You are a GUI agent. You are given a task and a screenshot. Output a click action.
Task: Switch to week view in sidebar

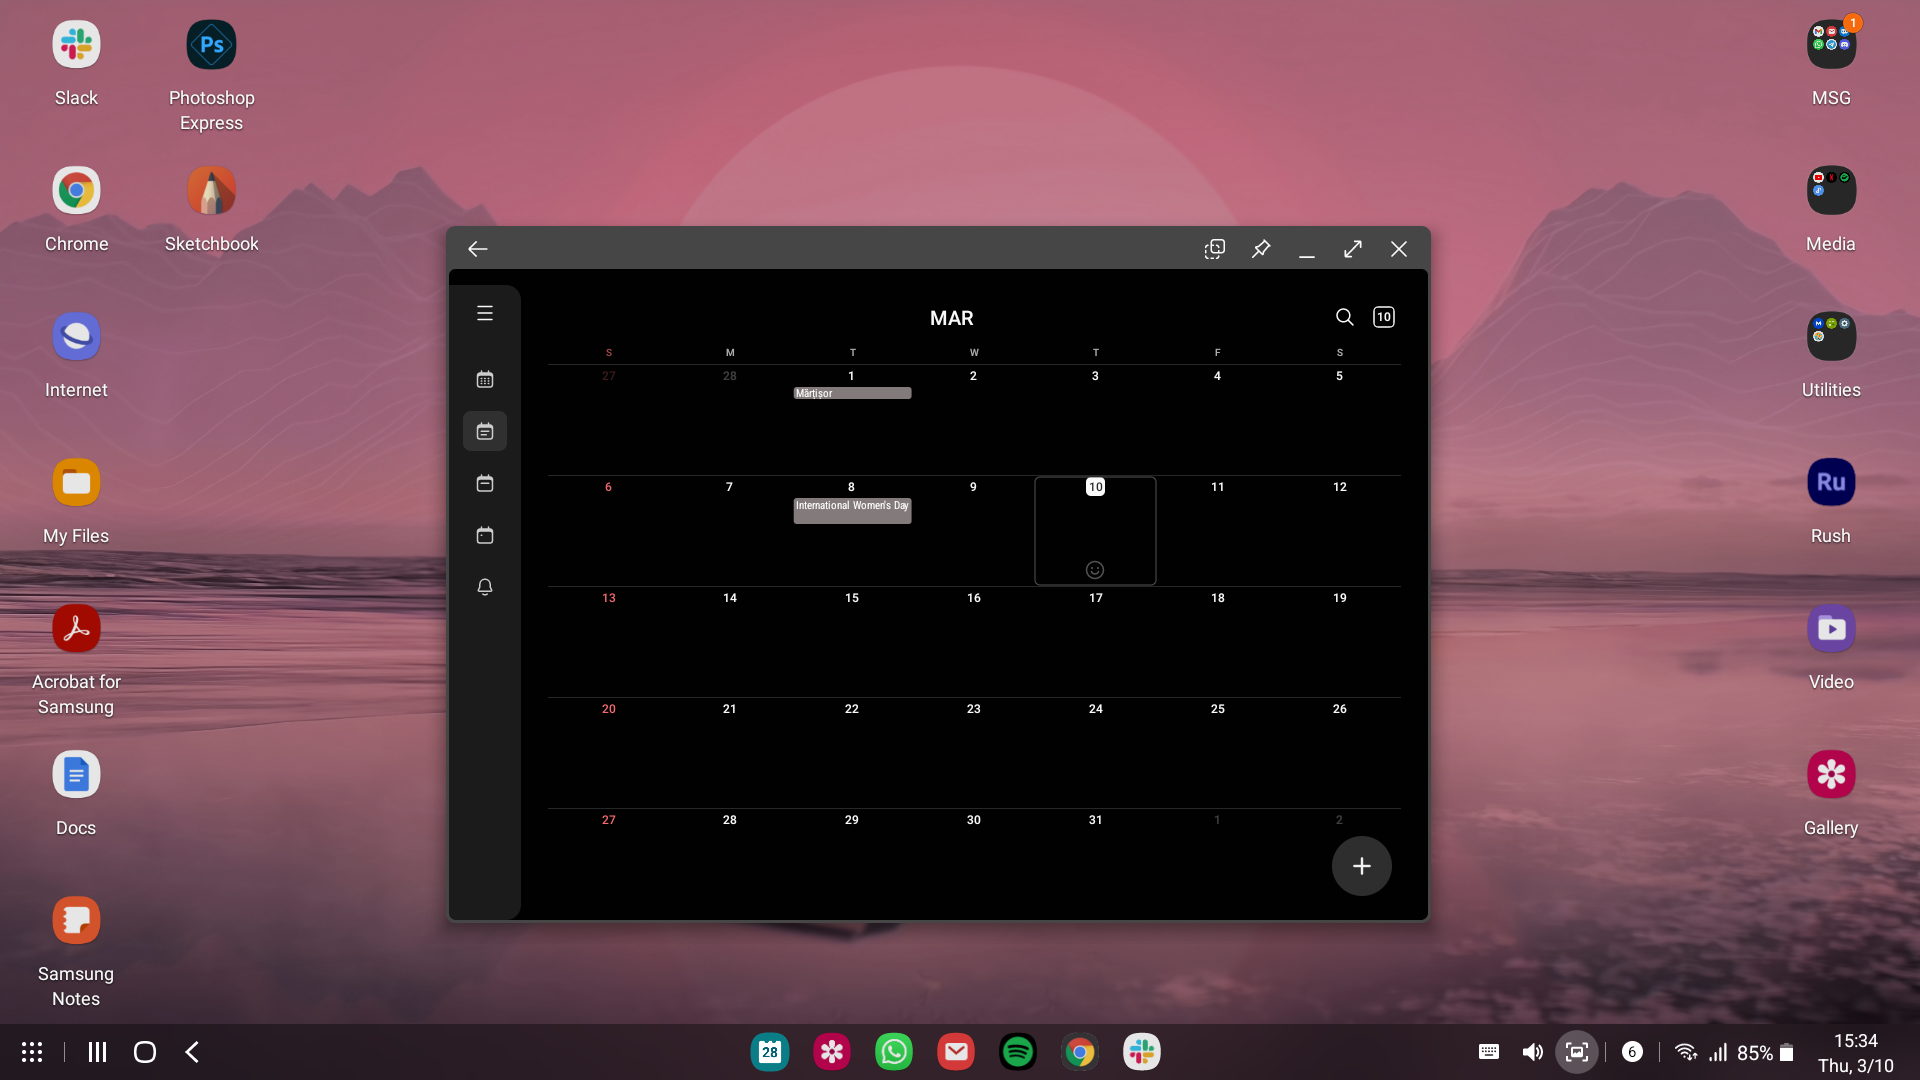click(x=485, y=483)
